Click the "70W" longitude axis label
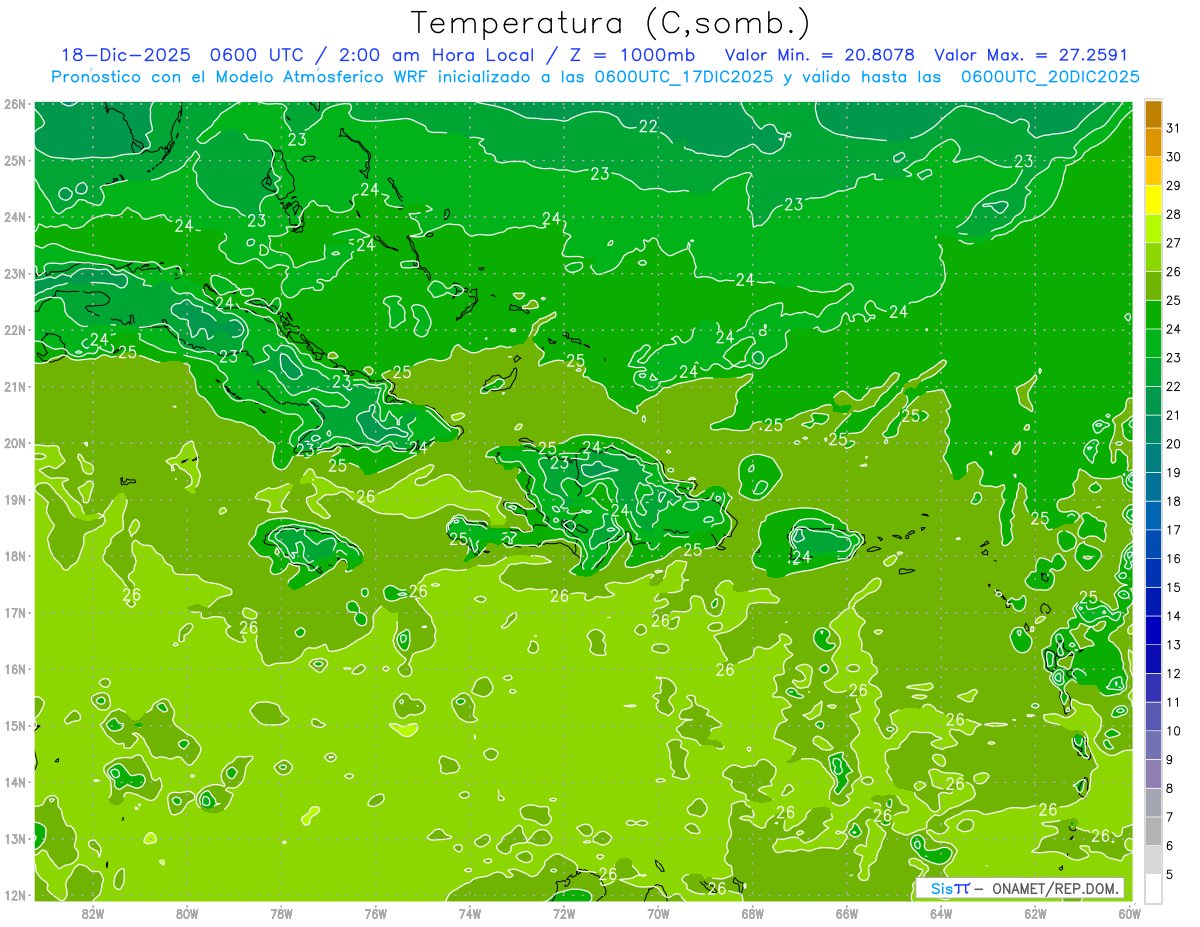This screenshot has width=1200, height=927. tap(658, 913)
